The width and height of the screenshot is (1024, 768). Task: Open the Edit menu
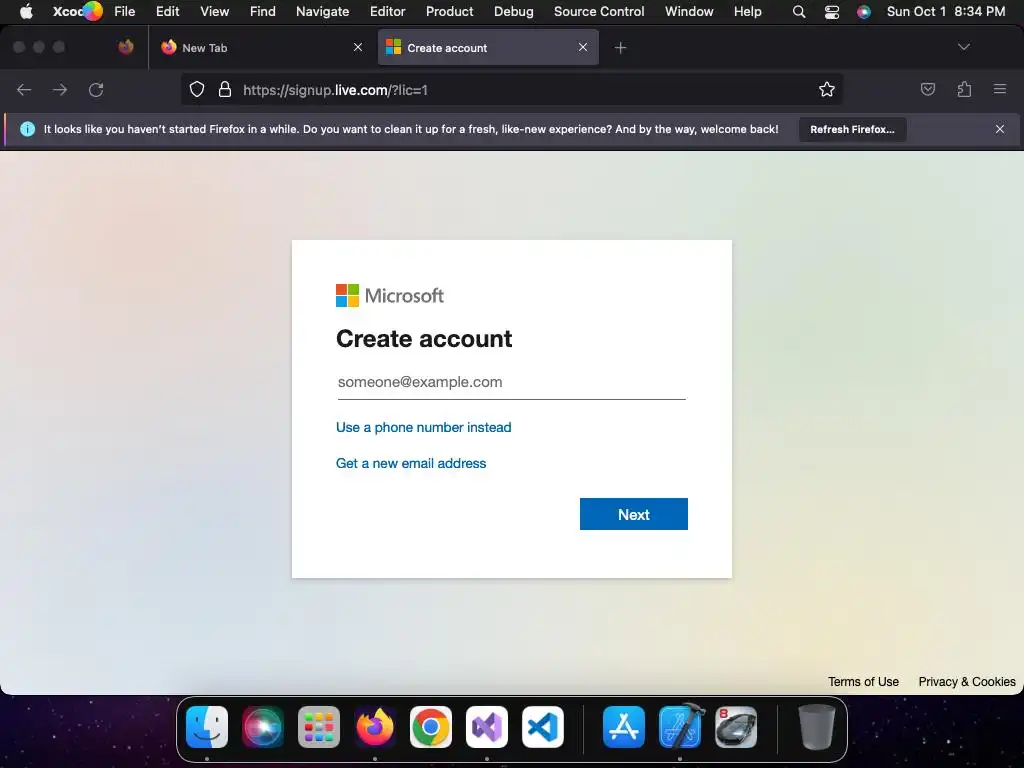[167, 11]
